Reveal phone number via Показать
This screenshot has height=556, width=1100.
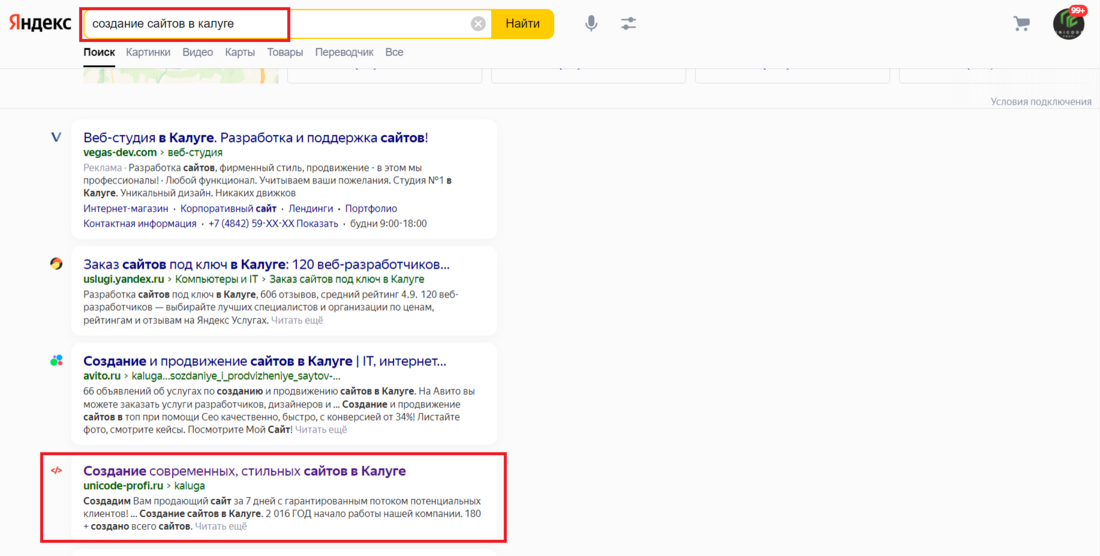tap(317, 224)
